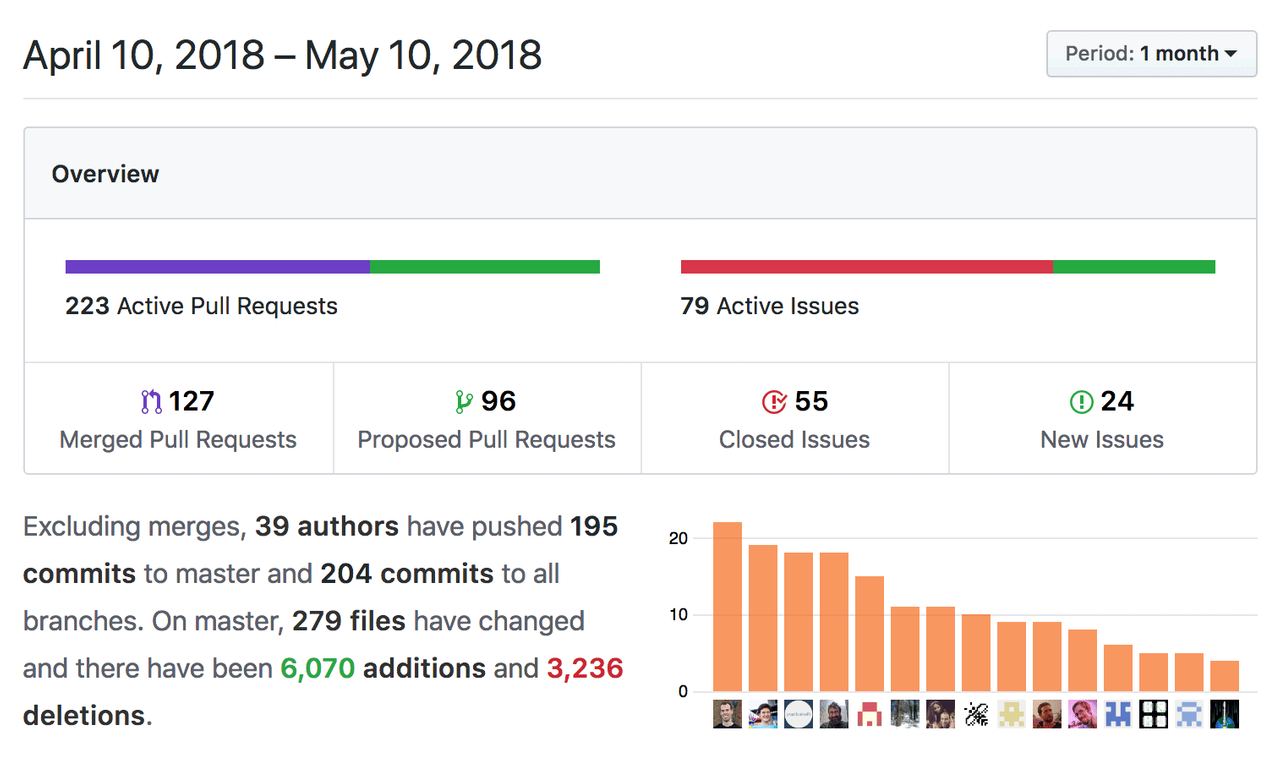Click the yellow pixel identicon avatar

pyautogui.click(x=1011, y=713)
